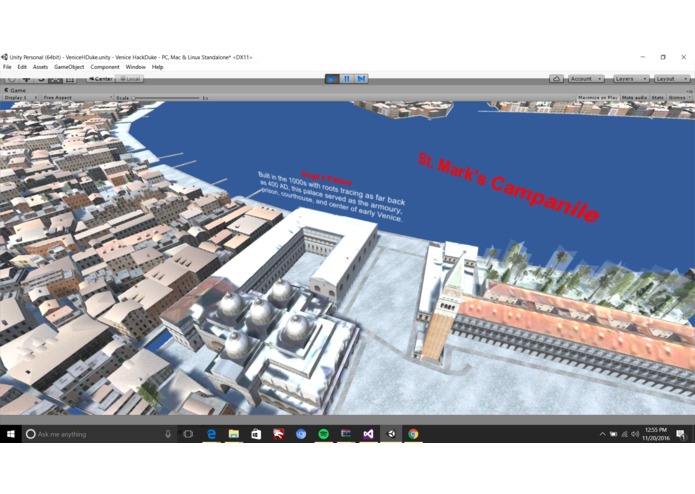
Task: Select the Rect transform tool
Action: 70,79
